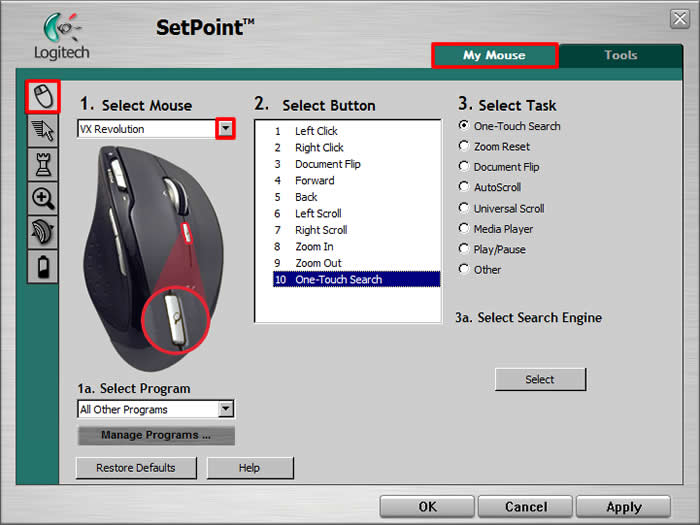This screenshot has height=525, width=700.
Task: Select the Other task option
Action: click(x=464, y=269)
